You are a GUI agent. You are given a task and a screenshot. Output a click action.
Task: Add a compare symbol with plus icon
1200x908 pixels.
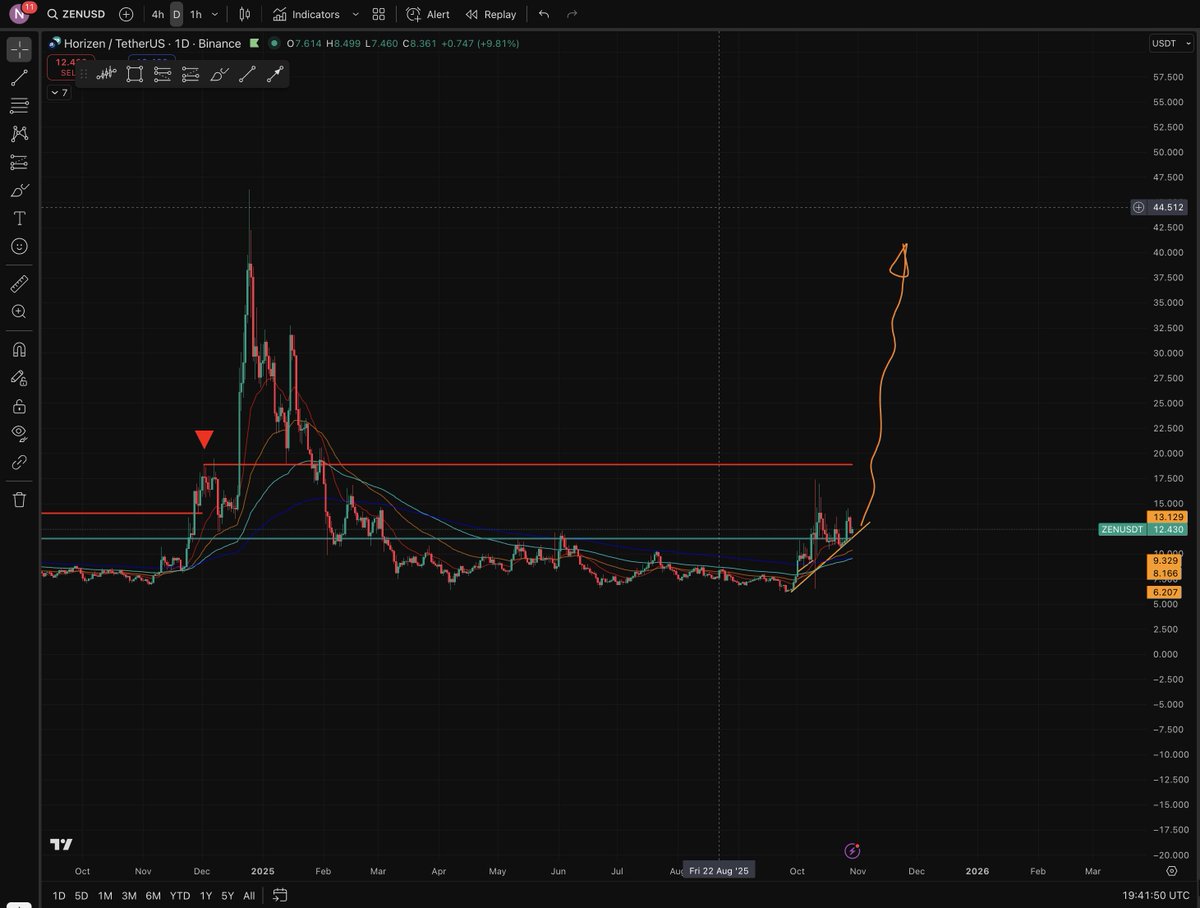(125, 14)
